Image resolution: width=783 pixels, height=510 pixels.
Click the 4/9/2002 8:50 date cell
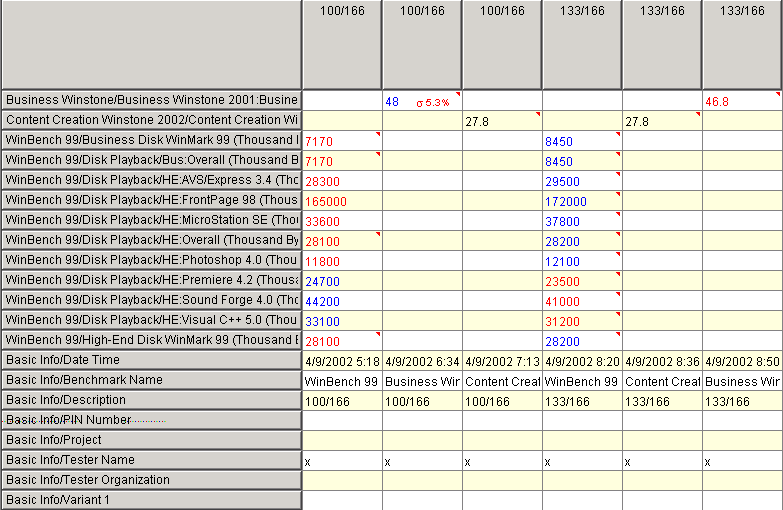tap(742, 361)
